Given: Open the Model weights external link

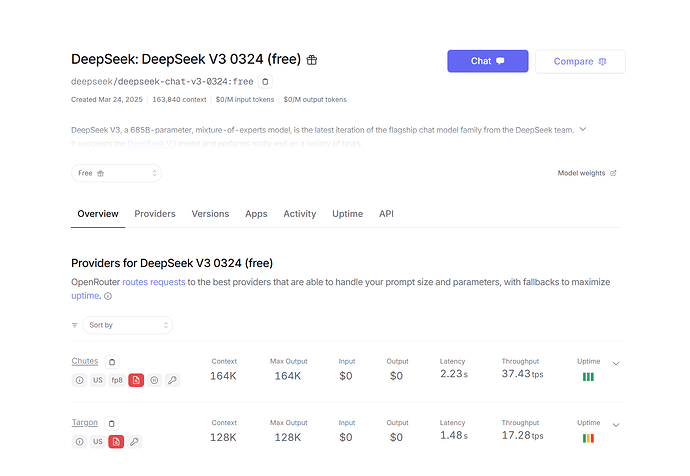Looking at the screenshot, I should click(x=587, y=173).
